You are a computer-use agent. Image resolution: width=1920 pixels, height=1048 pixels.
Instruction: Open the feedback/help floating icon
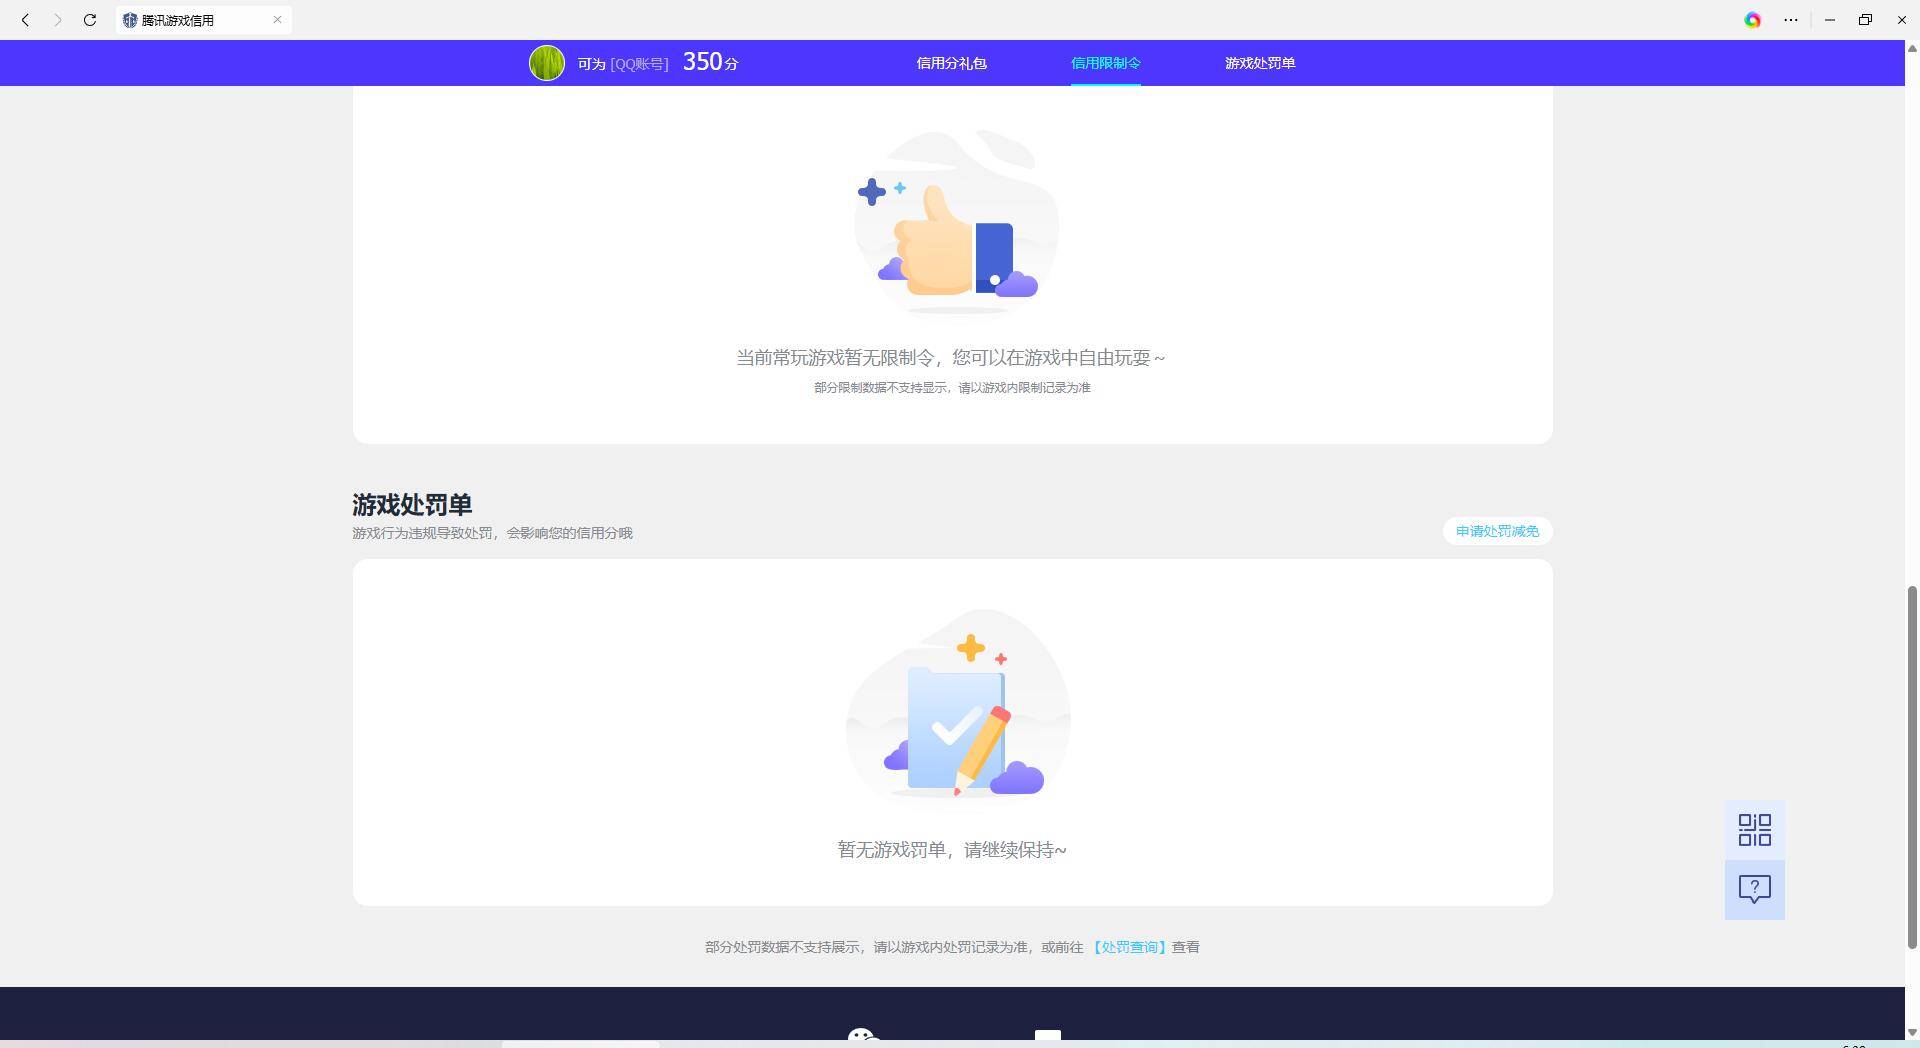pos(1753,888)
